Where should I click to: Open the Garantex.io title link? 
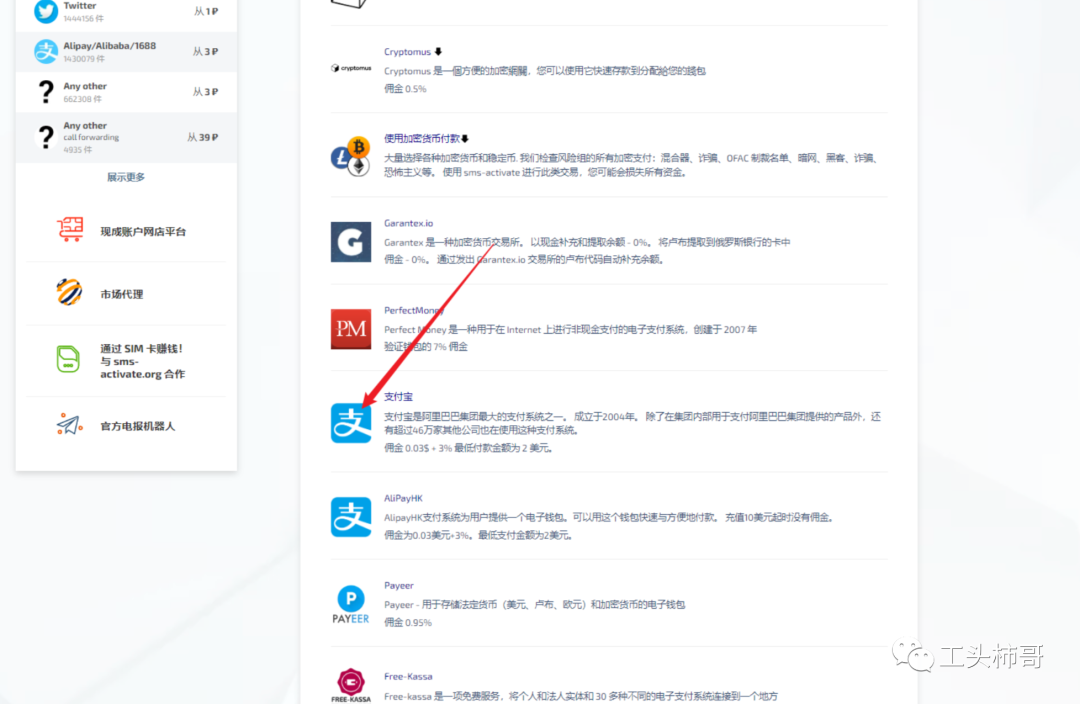coord(408,223)
